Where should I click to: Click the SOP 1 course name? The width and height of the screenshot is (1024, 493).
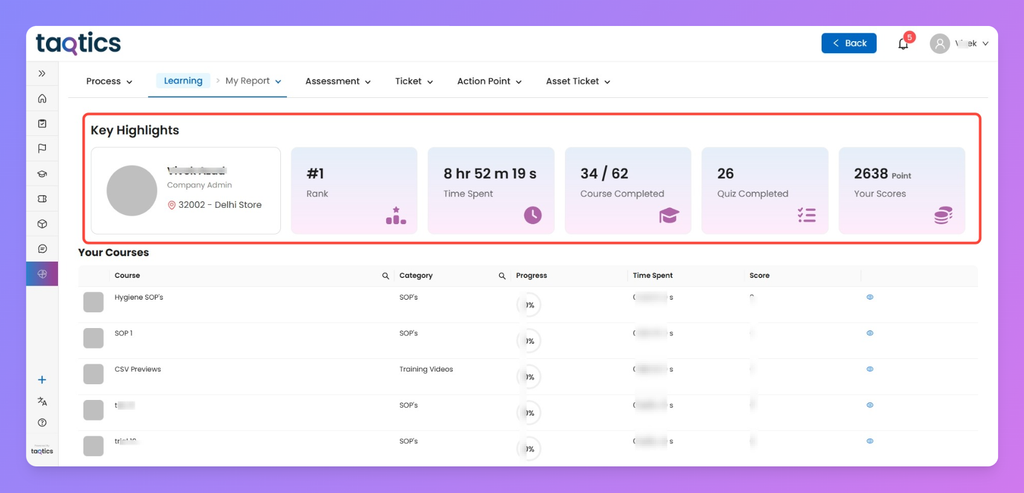[x=123, y=333]
